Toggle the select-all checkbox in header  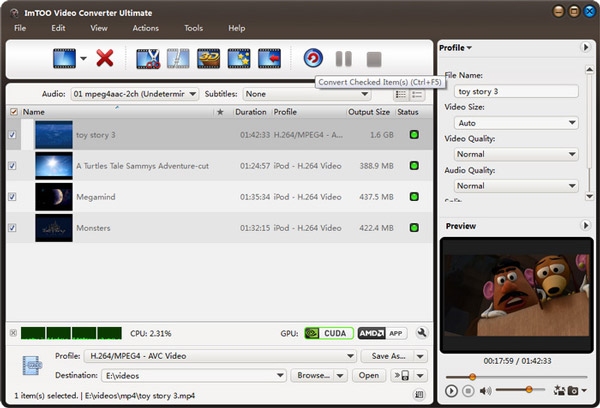(13, 112)
